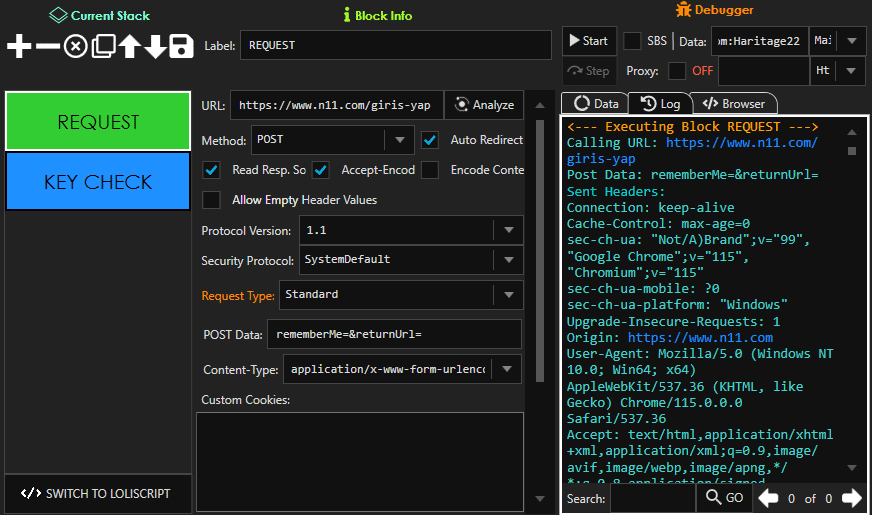The height and width of the screenshot is (515, 872).
Task: Open the Content-Type dropdown
Action: (x=509, y=369)
